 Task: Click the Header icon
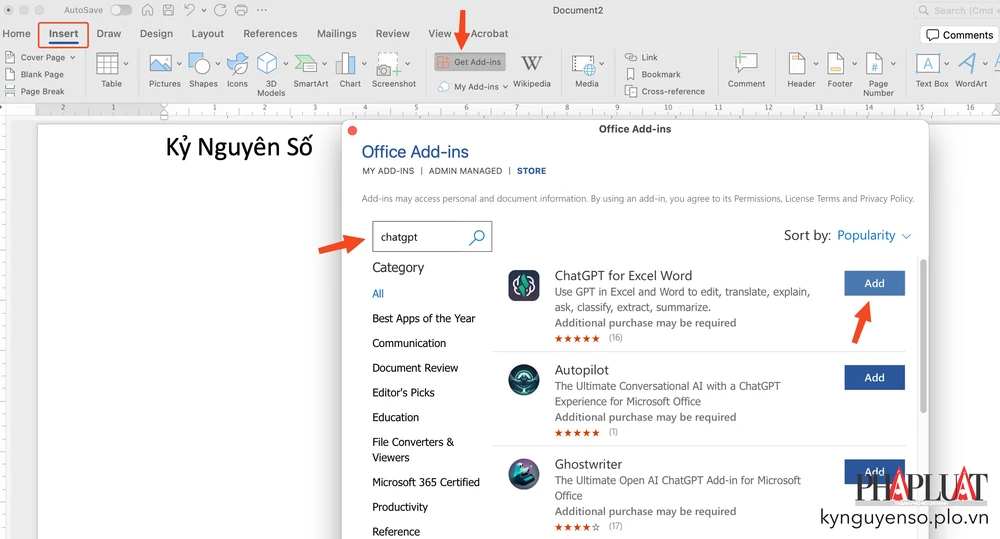point(797,64)
